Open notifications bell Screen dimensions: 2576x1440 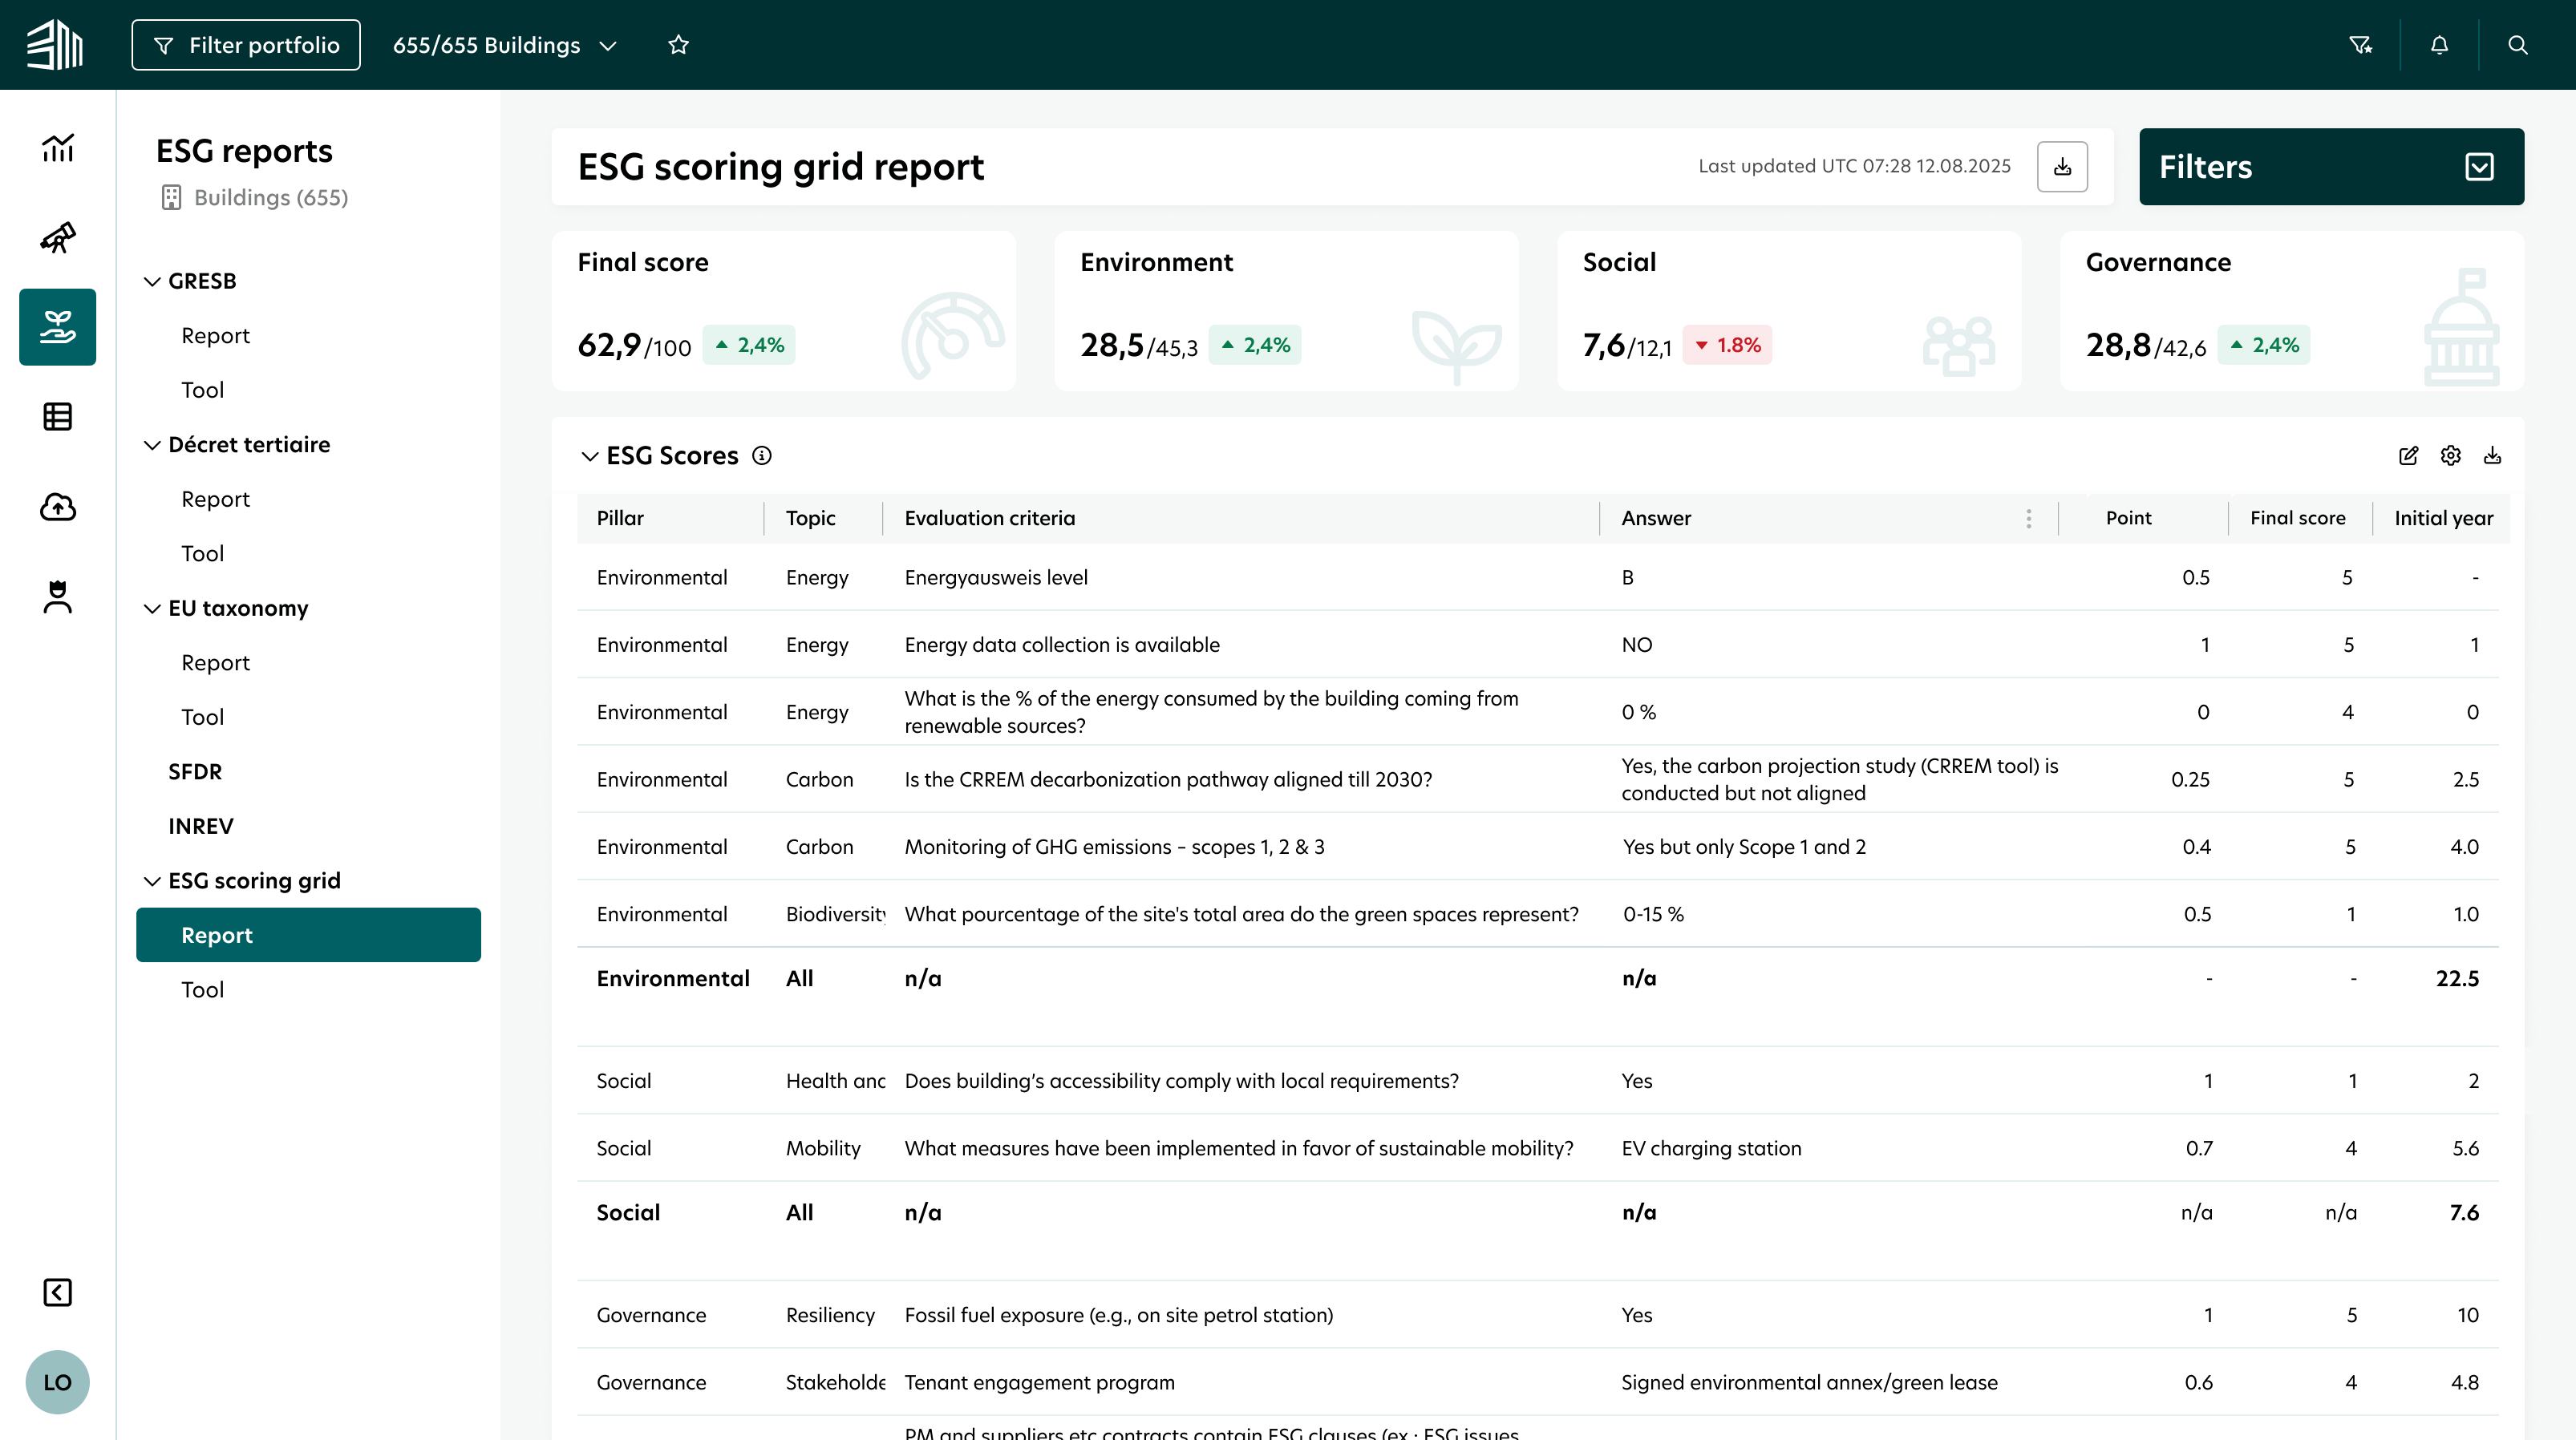point(2440,45)
